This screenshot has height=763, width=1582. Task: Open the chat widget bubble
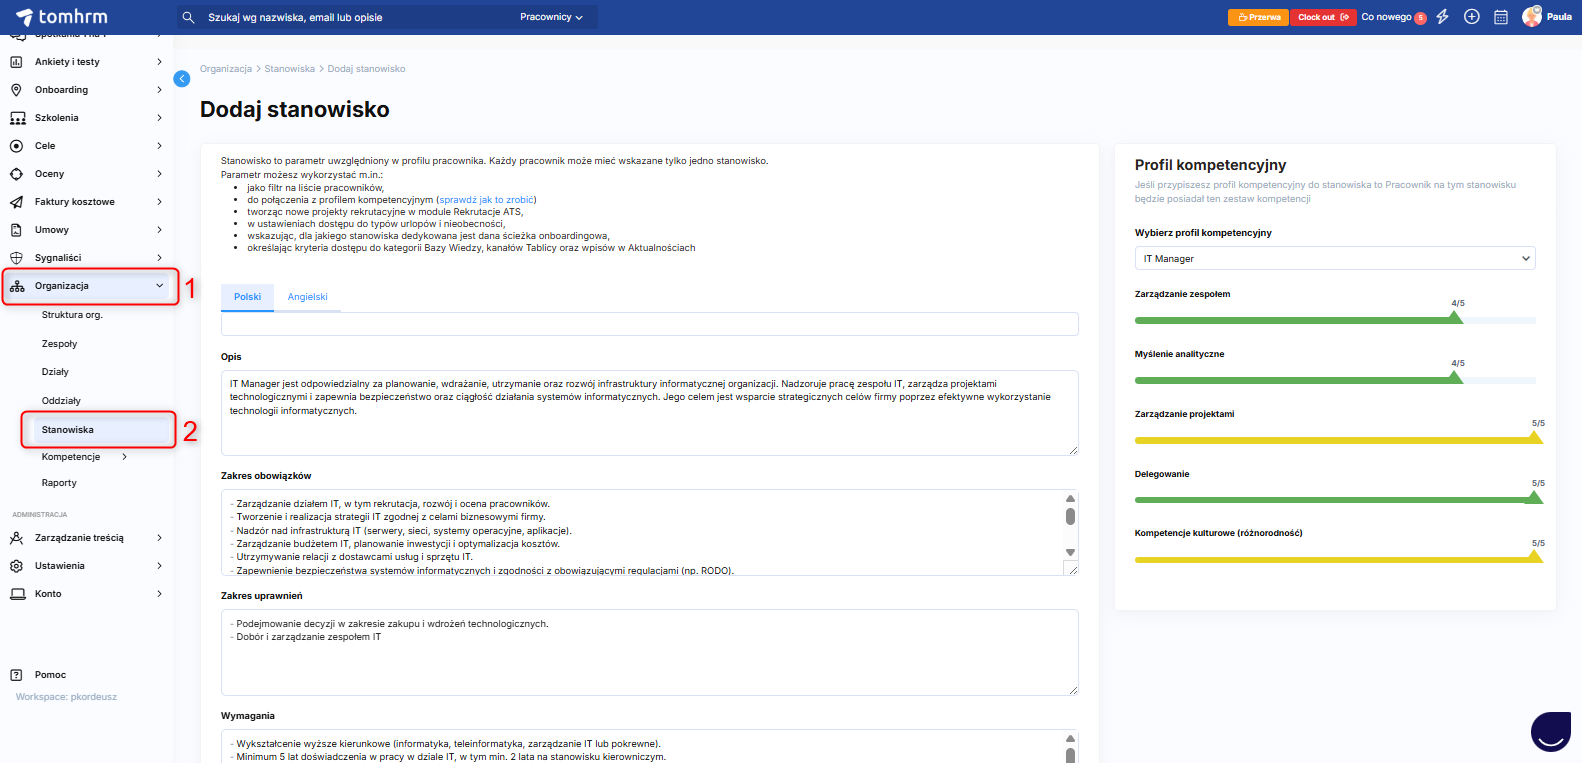click(1551, 732)
